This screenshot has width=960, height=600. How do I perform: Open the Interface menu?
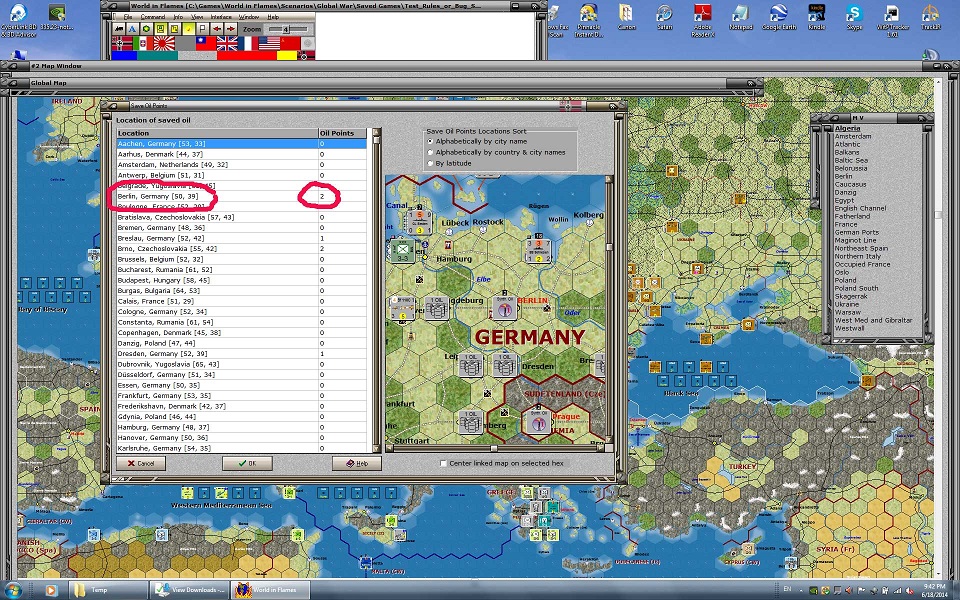pos(221,17)
